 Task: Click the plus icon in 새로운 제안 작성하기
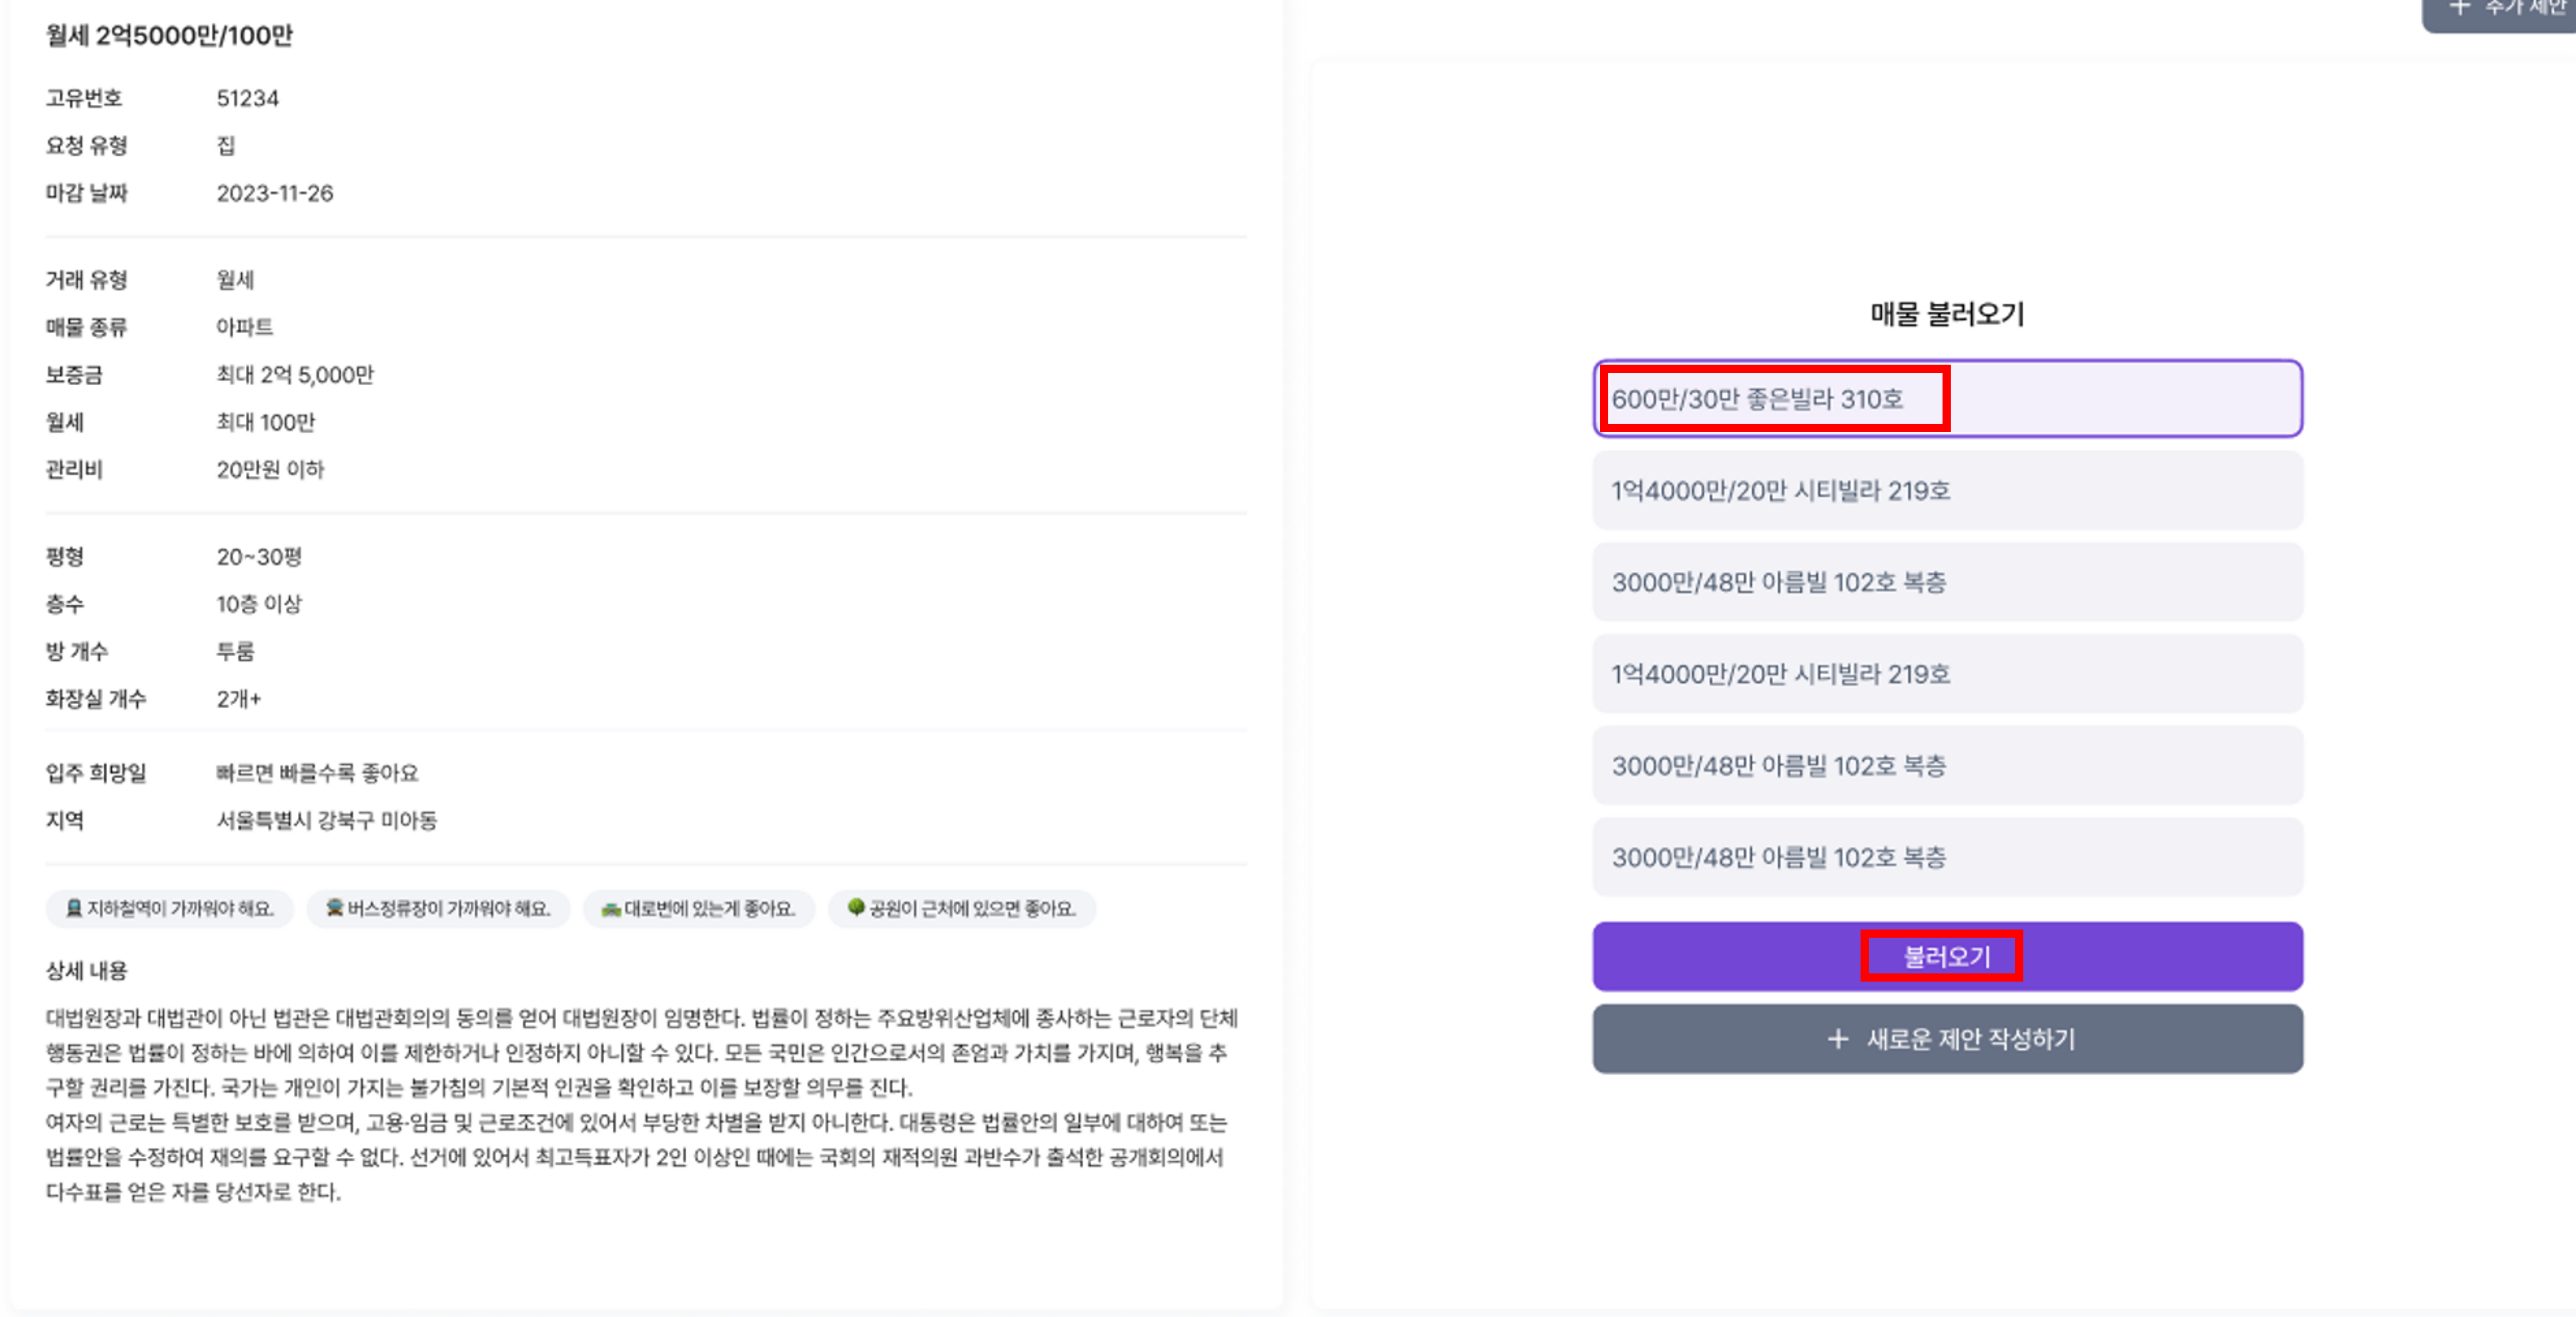pyautogui.click(x=1837, y=1039)
